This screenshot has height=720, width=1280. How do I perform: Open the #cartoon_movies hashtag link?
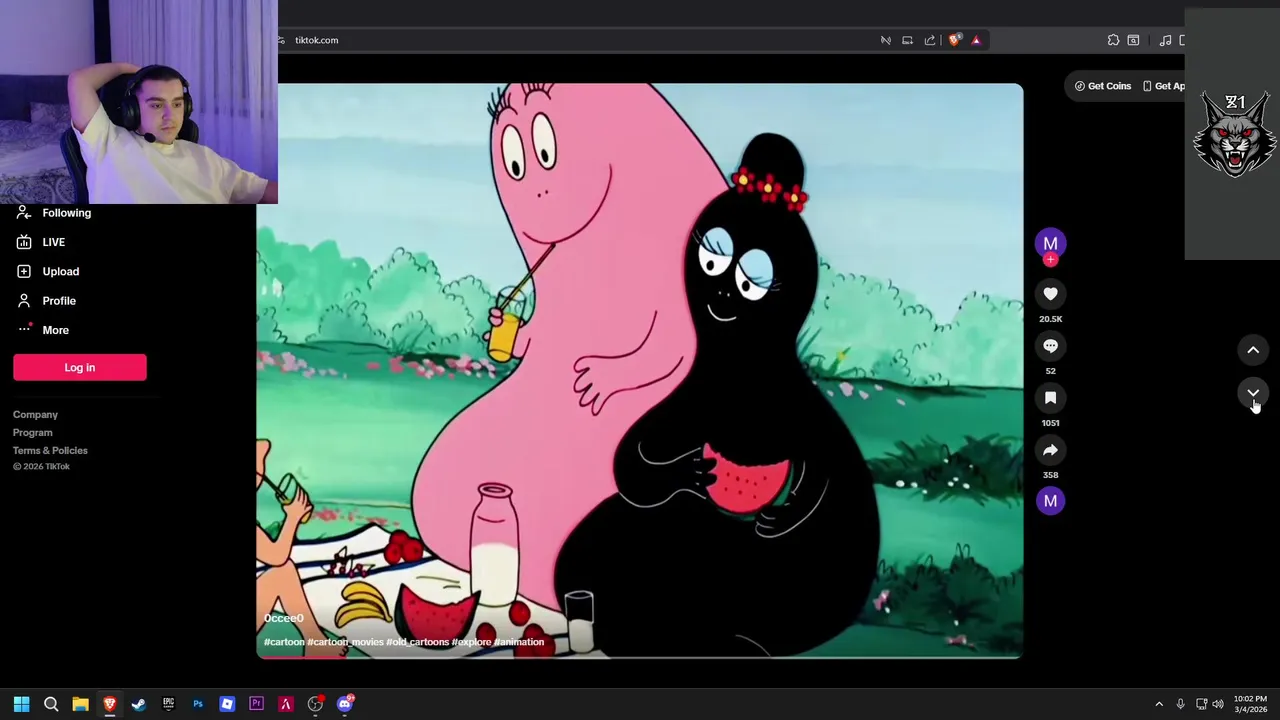pos(345,642)
